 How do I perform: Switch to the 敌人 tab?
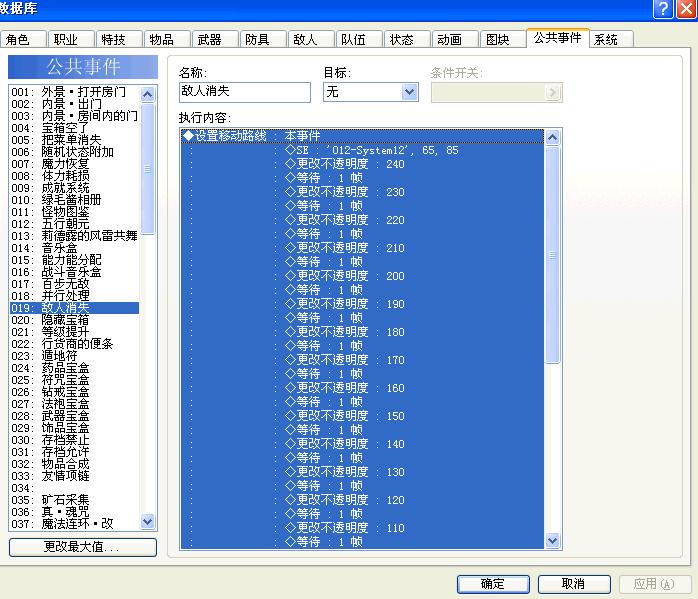(311, 40)
